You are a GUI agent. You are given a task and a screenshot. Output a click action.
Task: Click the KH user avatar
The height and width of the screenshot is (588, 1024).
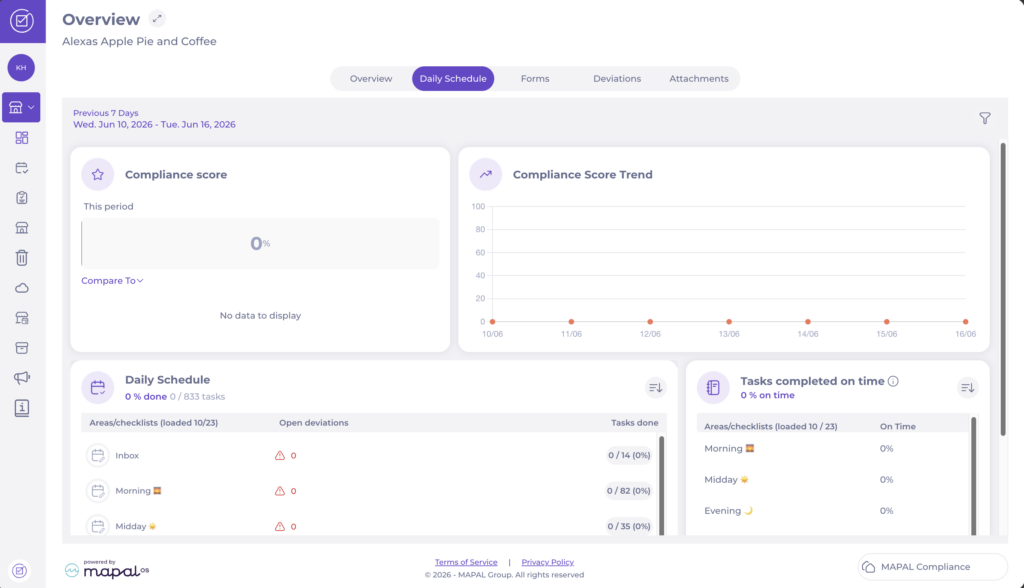click(21, 67)
